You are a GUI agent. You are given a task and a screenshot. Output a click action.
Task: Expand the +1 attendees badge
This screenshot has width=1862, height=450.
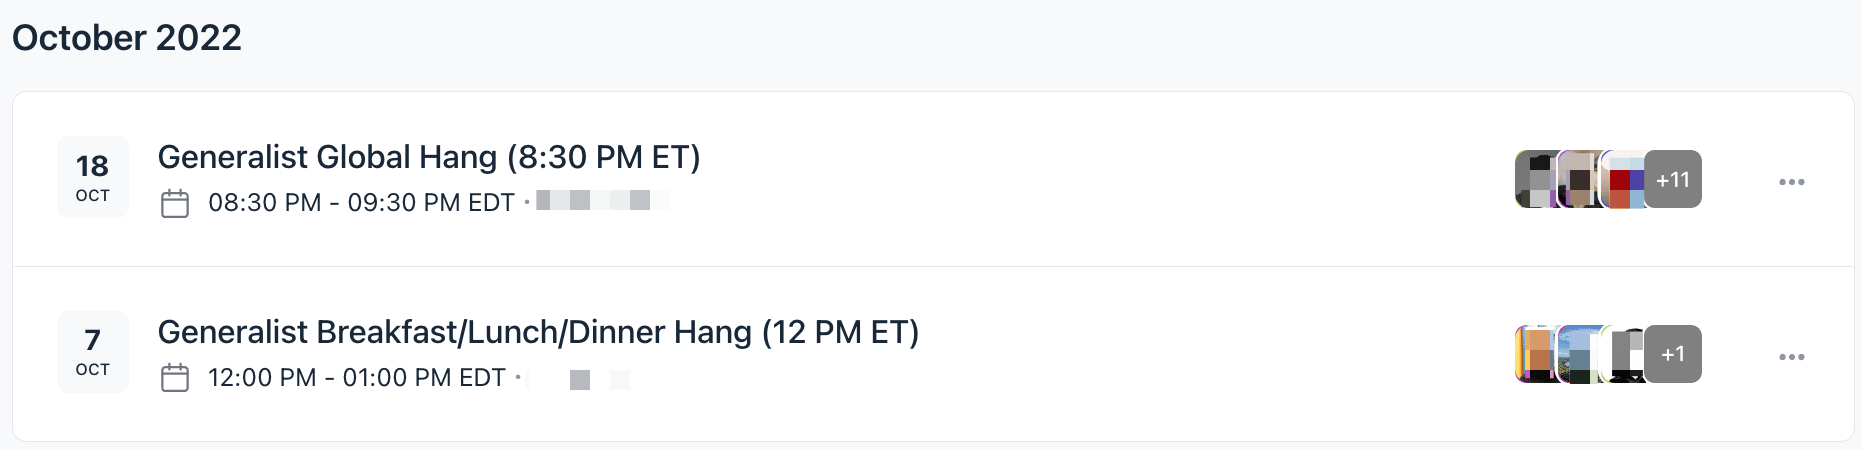tap(1673, 354)
